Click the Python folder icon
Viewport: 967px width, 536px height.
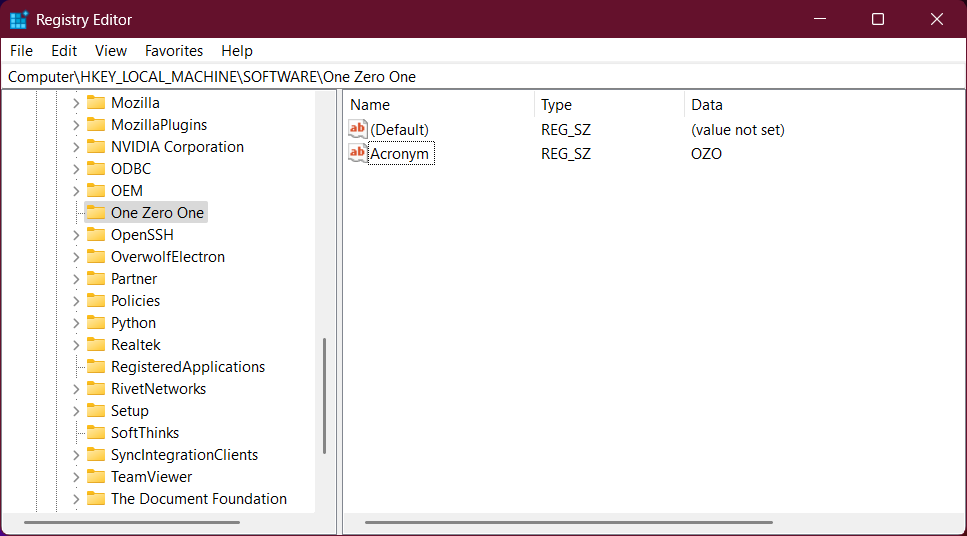(96, 323)
